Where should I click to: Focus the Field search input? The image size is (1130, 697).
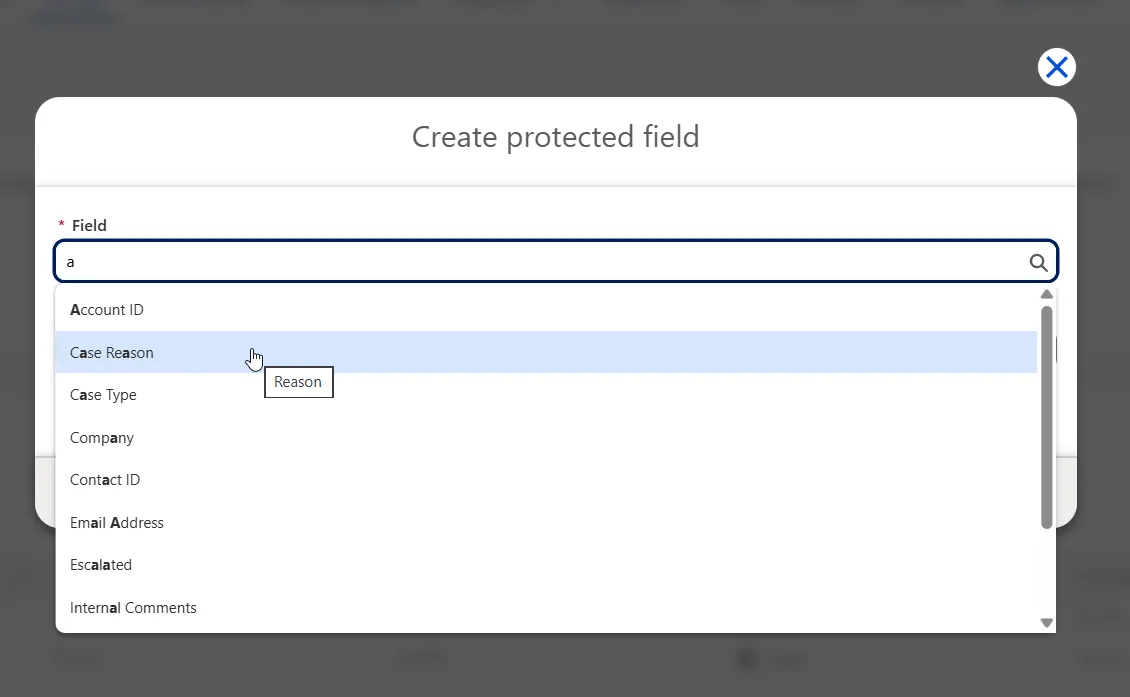point(555,261)
